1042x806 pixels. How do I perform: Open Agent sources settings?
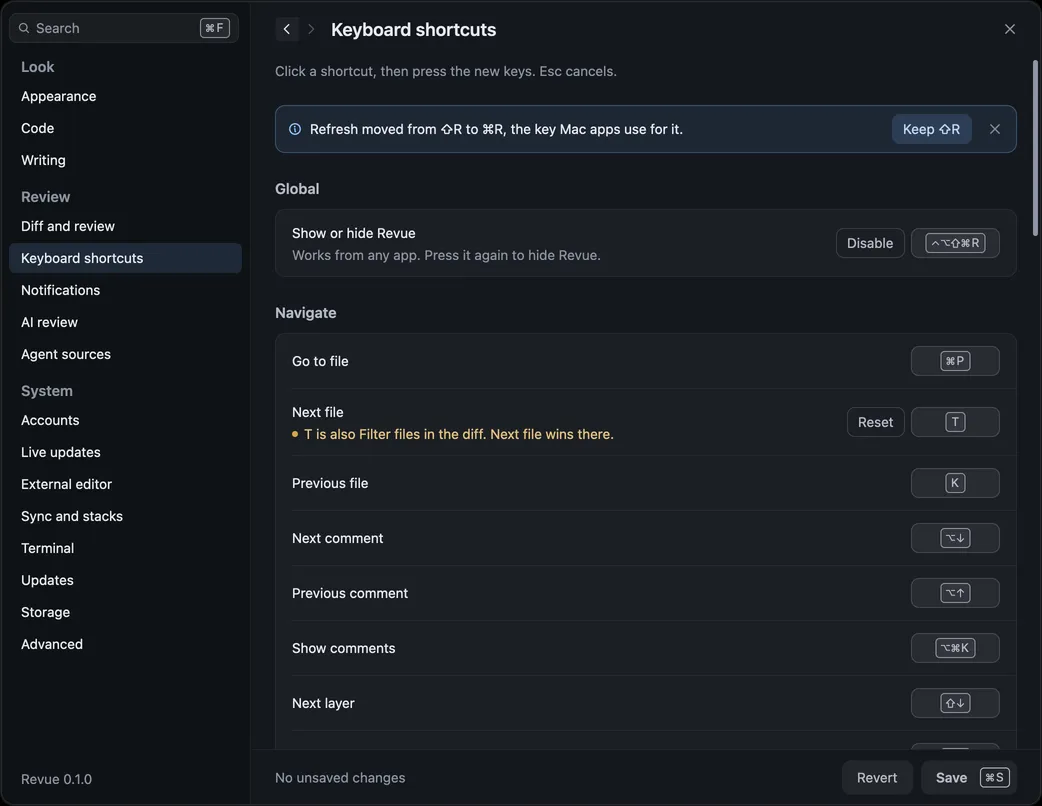pos(125,354)
